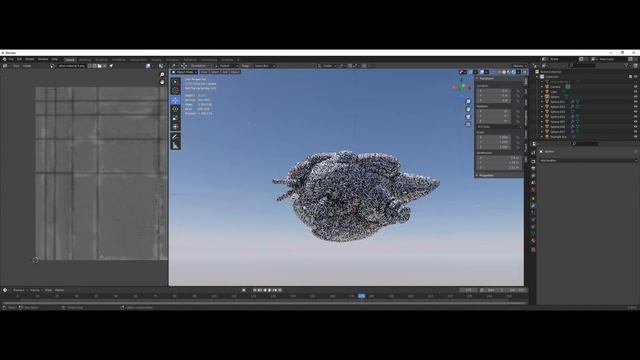
Task: Open the Add Modifier dropdown
Action: [588, 160]
